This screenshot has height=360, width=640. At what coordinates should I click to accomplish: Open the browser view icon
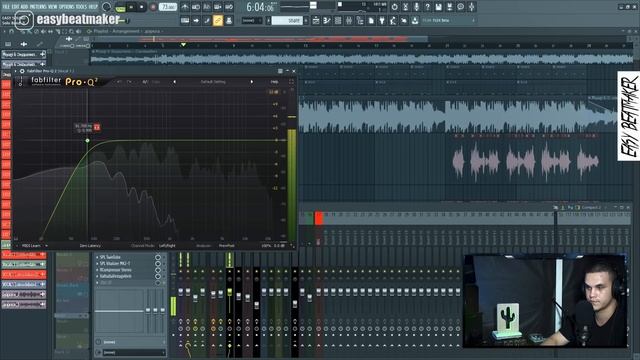(360, 20)
